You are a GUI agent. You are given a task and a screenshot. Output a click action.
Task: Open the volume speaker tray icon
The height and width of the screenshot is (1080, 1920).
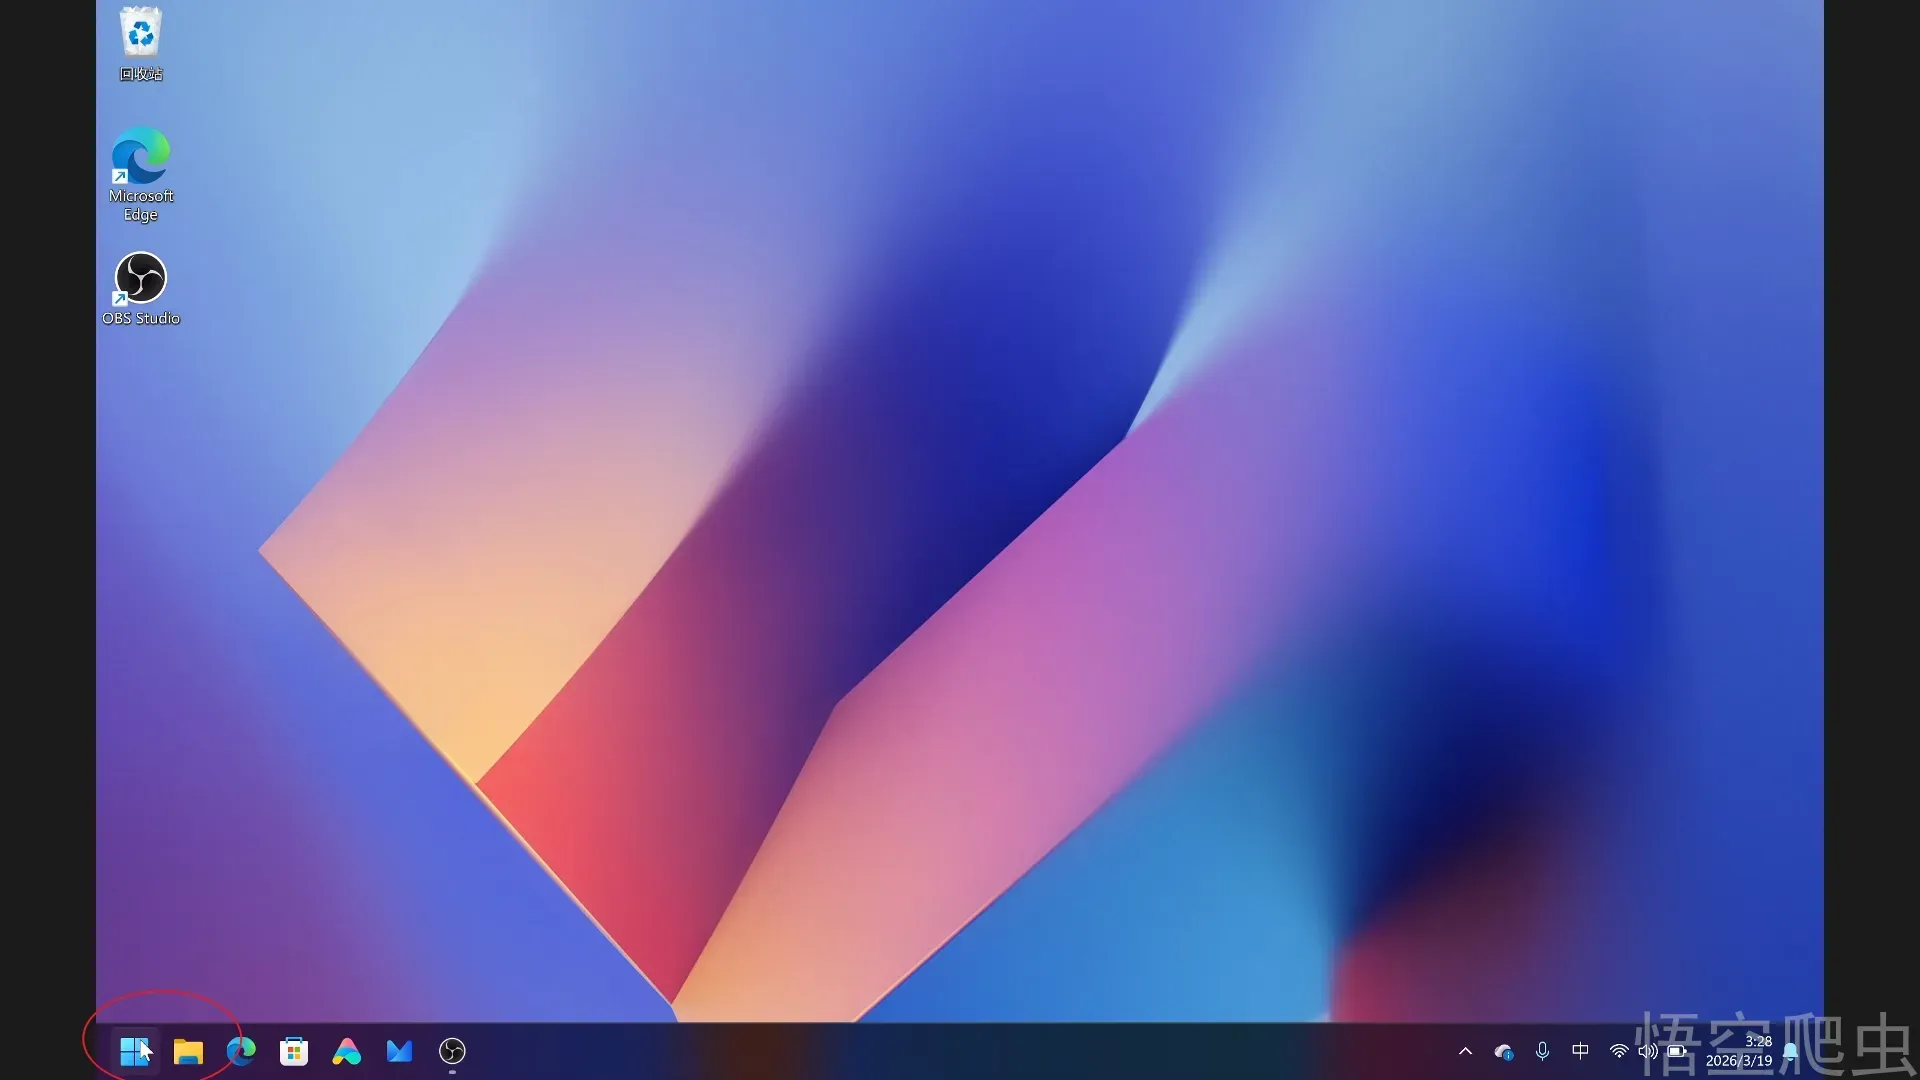coord(1647,1051)
